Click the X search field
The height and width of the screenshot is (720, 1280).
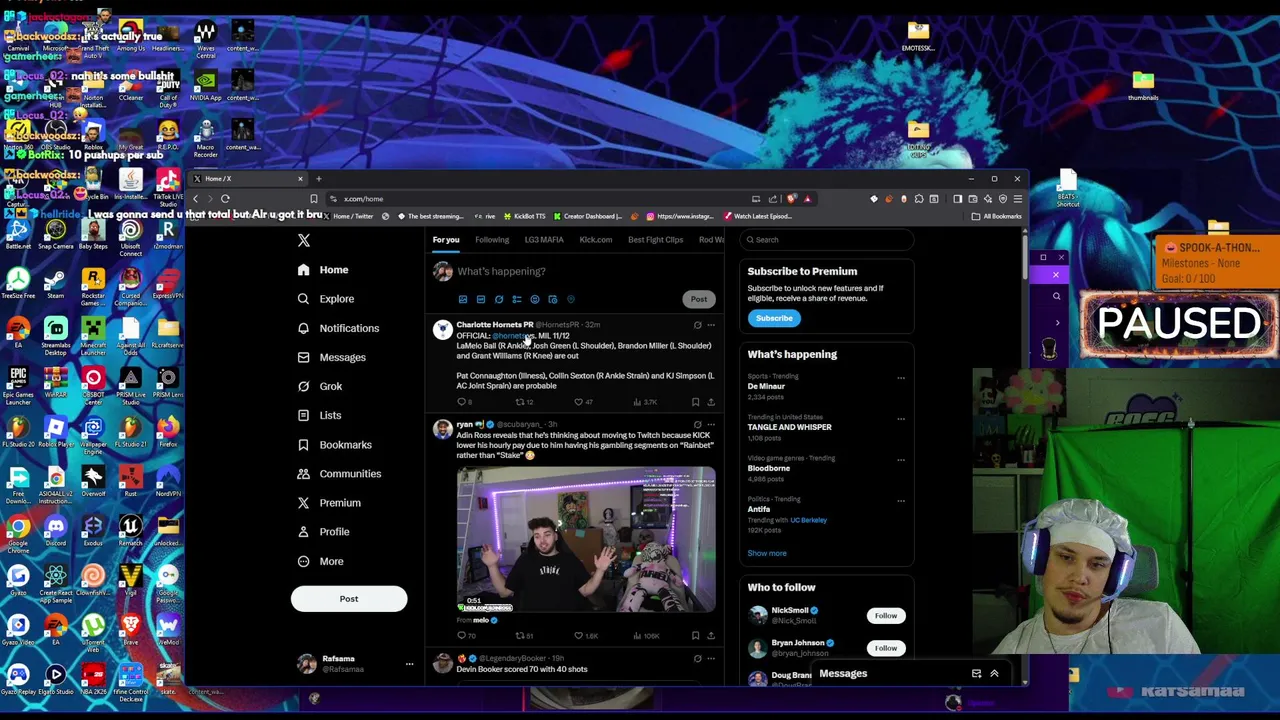828,240
